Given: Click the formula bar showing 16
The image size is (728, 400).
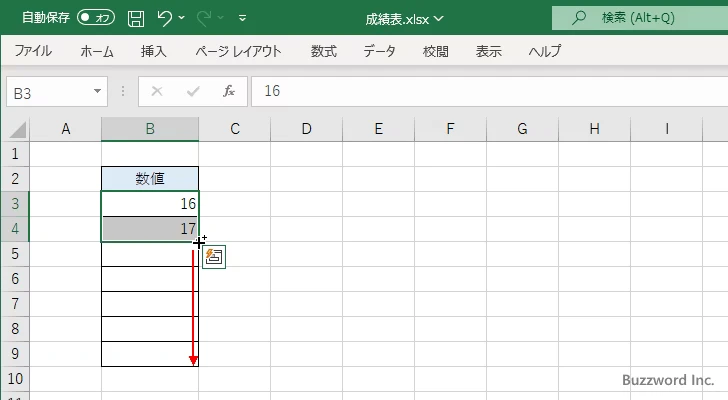Looking at the screenshot, I should tap(489, 91).
